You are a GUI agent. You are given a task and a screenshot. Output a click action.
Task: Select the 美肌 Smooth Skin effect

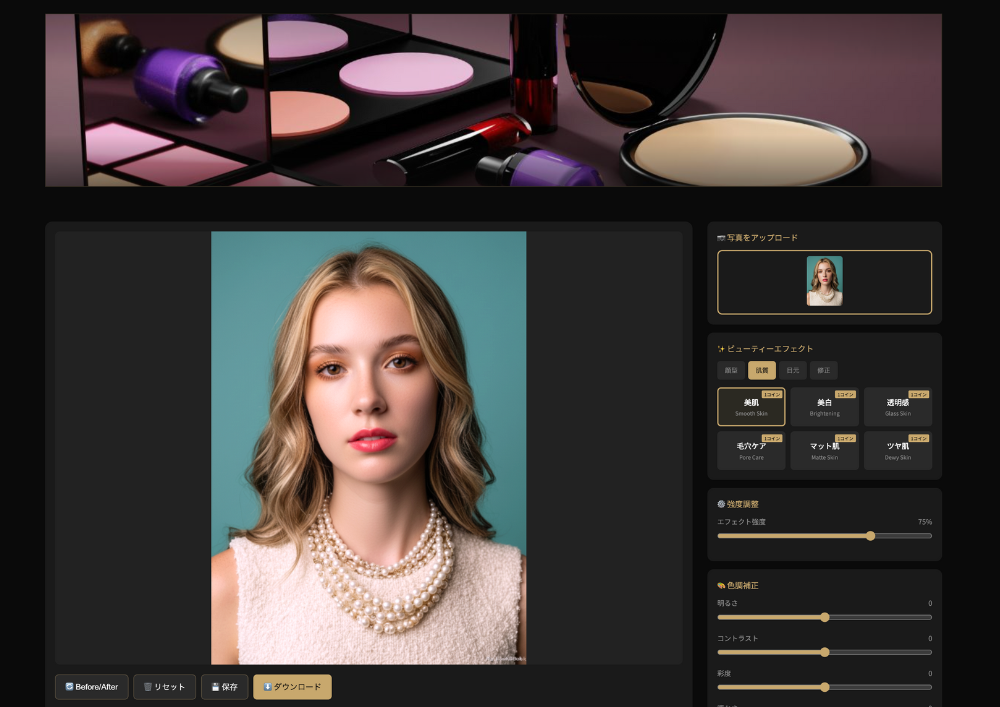751,407
